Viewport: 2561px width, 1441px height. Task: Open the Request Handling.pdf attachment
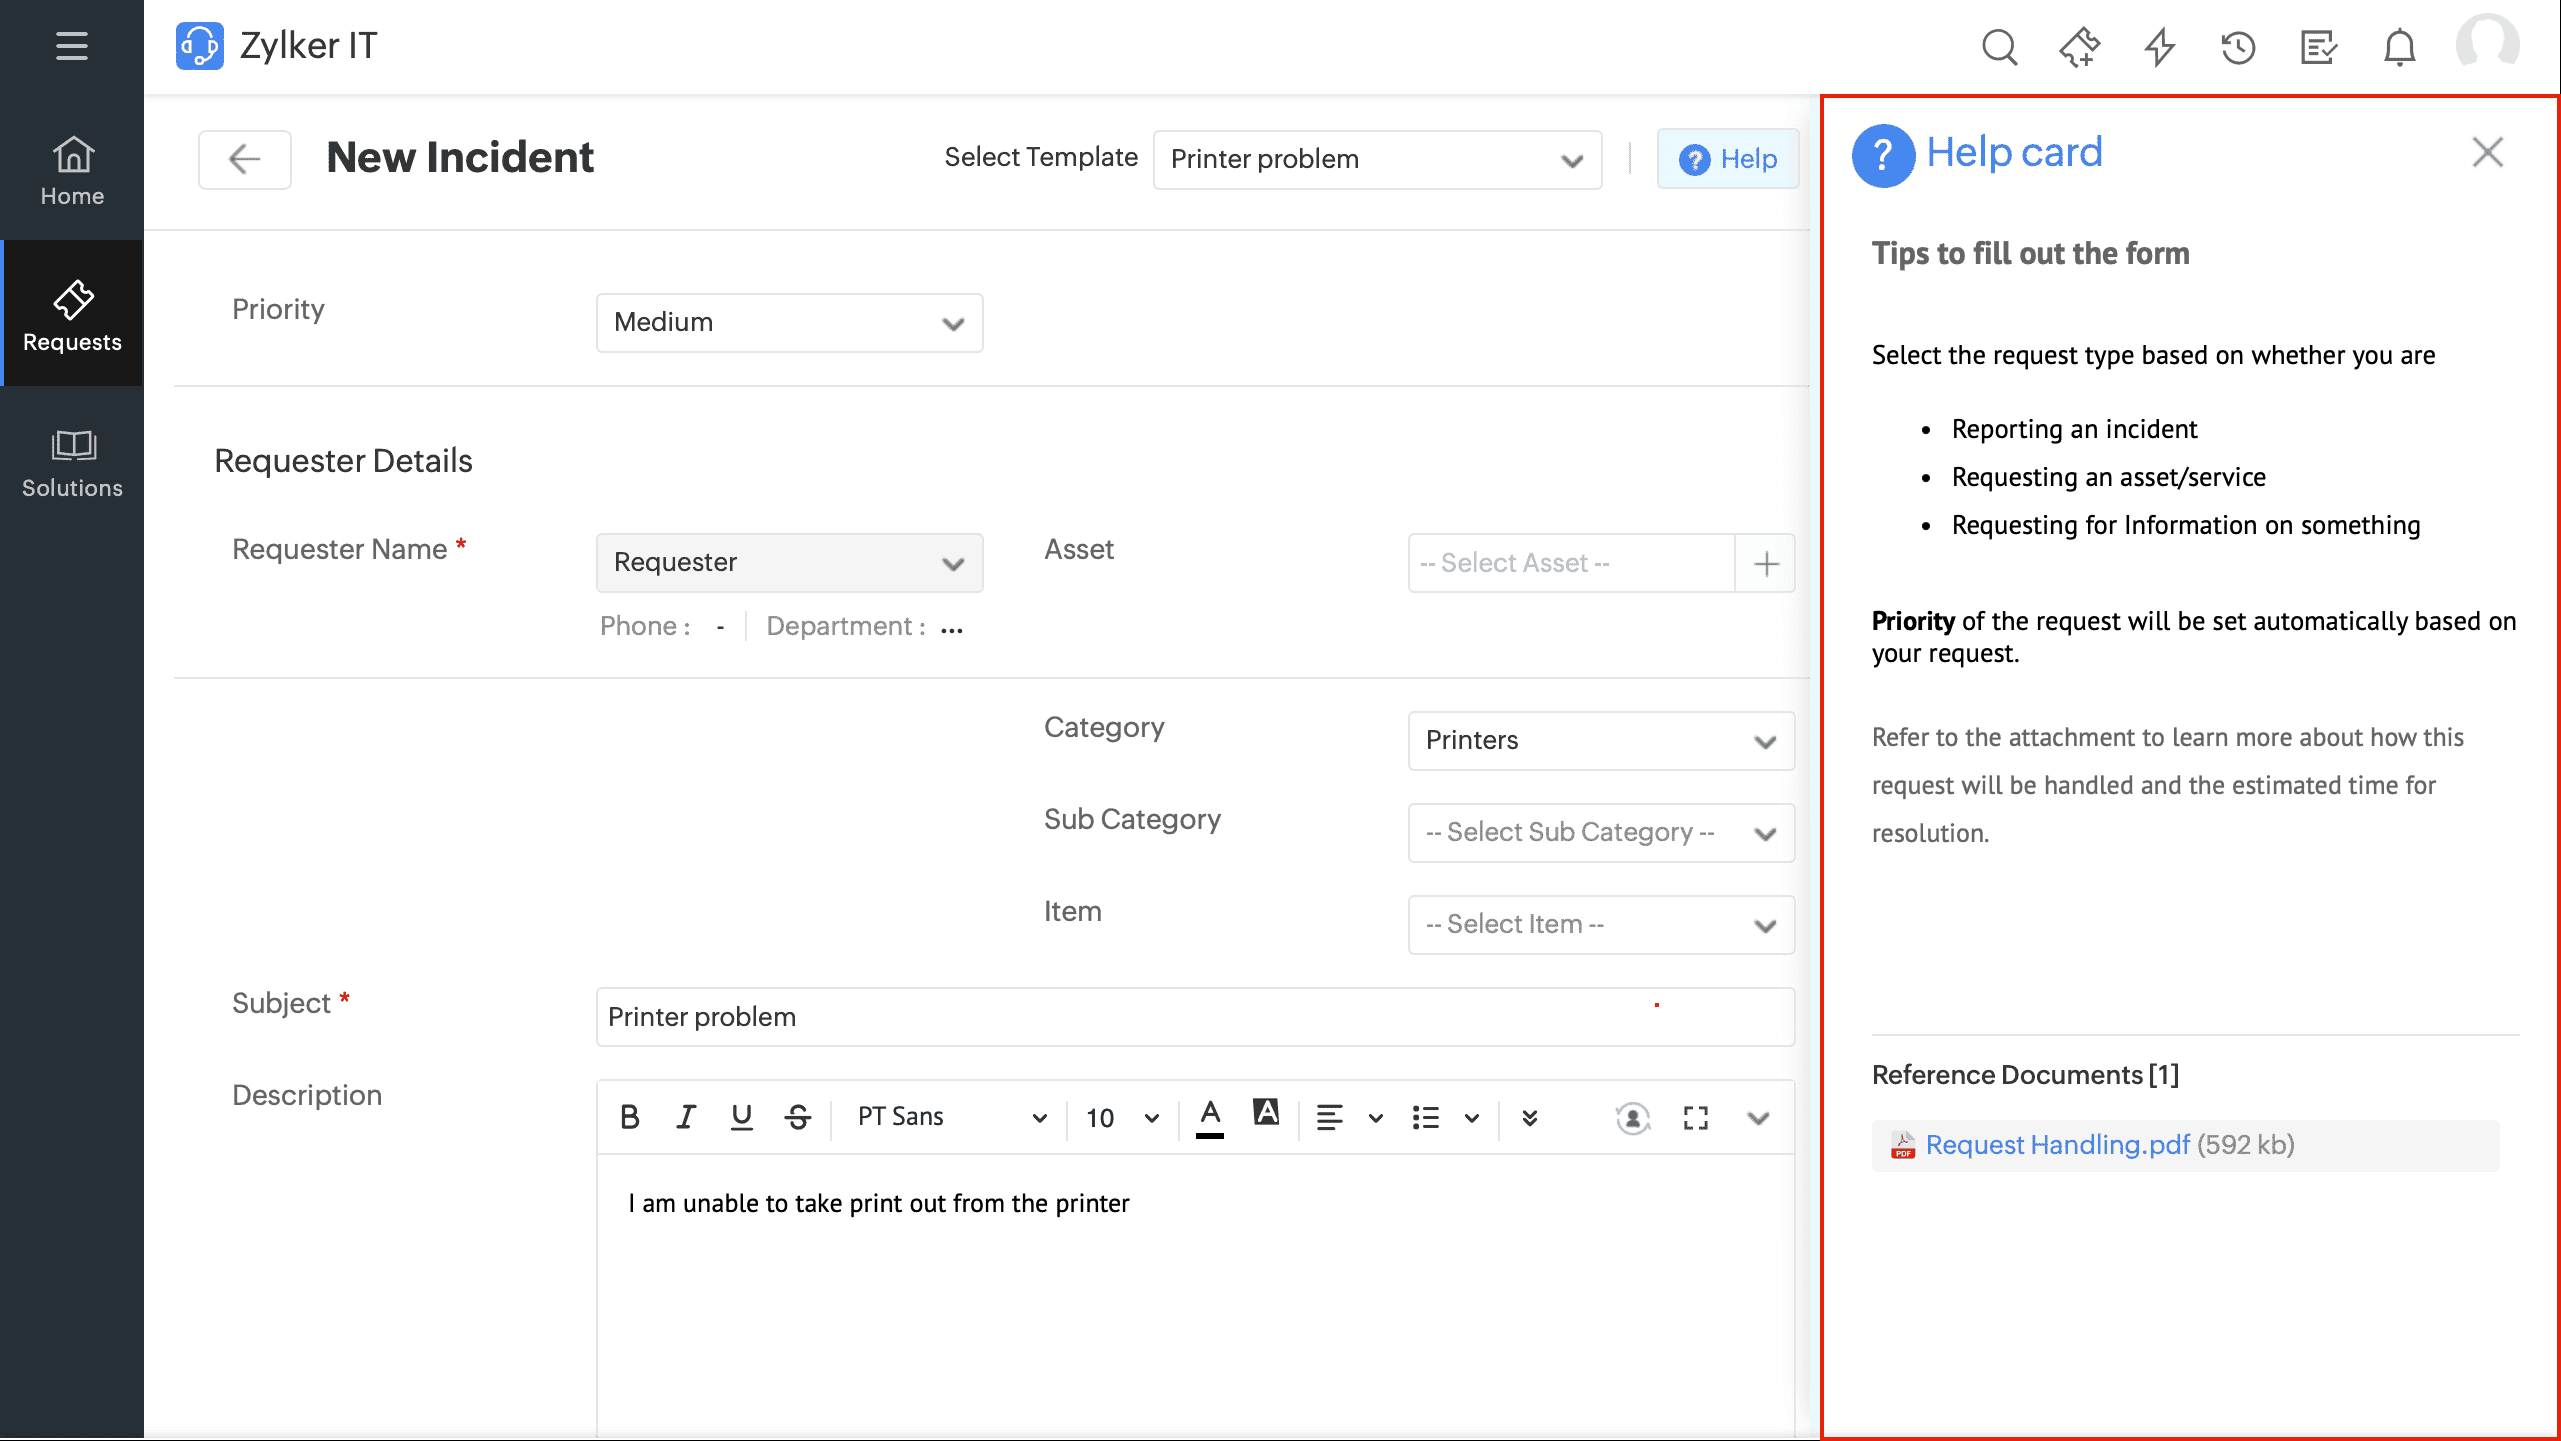click(x=2057, y=1145)
